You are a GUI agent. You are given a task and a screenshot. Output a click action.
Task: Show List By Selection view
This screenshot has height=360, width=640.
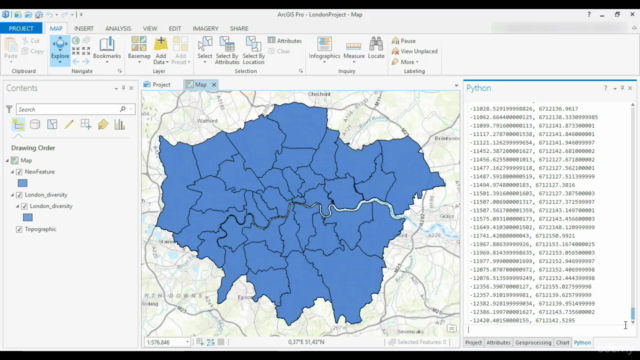coord(52,124)
